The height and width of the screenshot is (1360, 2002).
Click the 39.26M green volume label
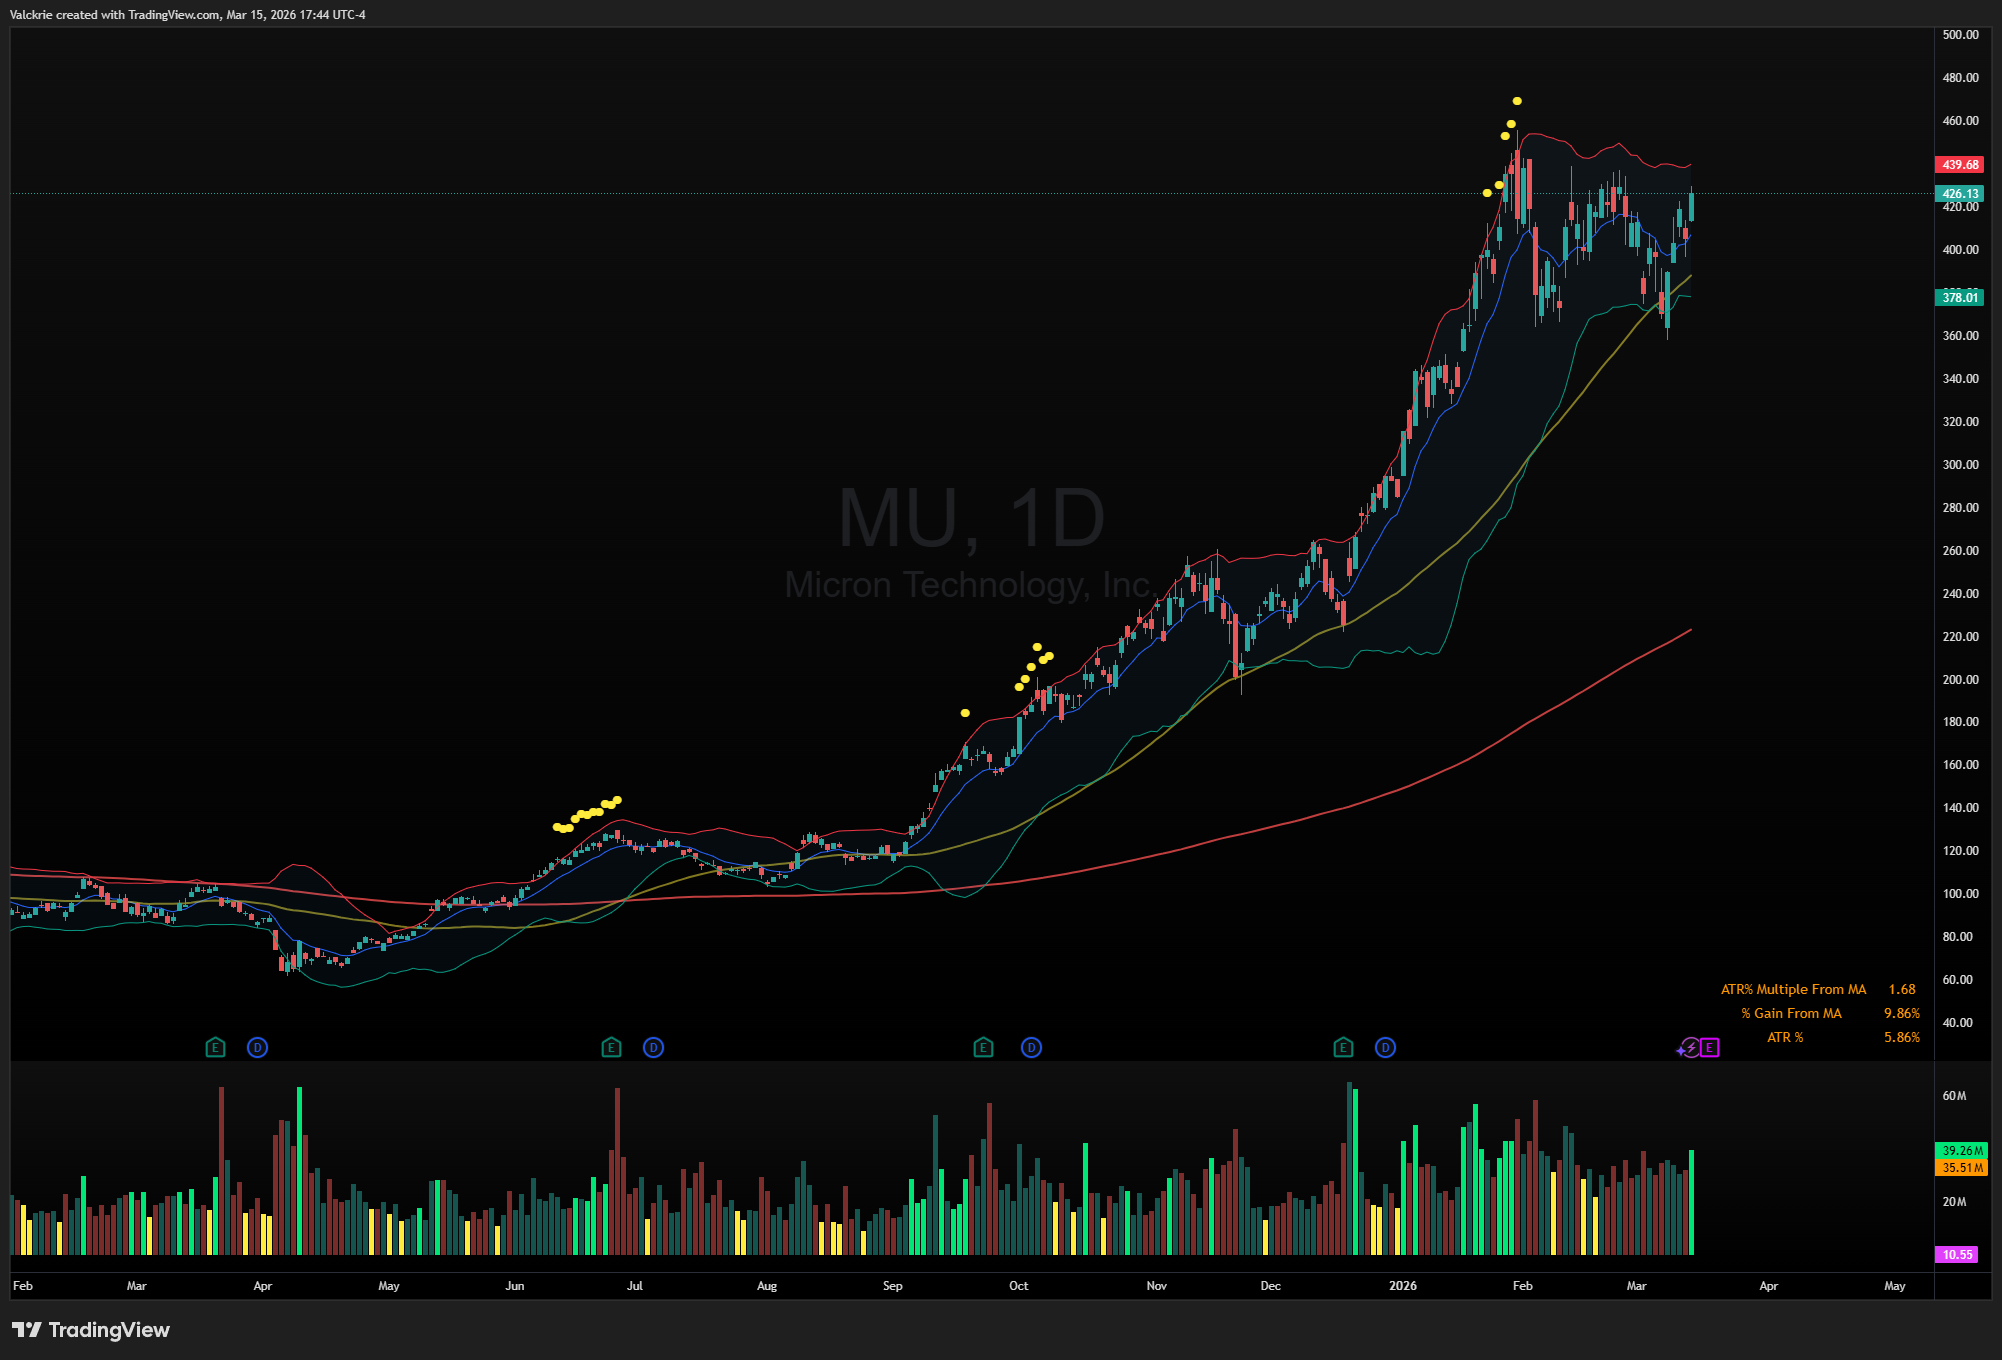click(1961, 1151)
